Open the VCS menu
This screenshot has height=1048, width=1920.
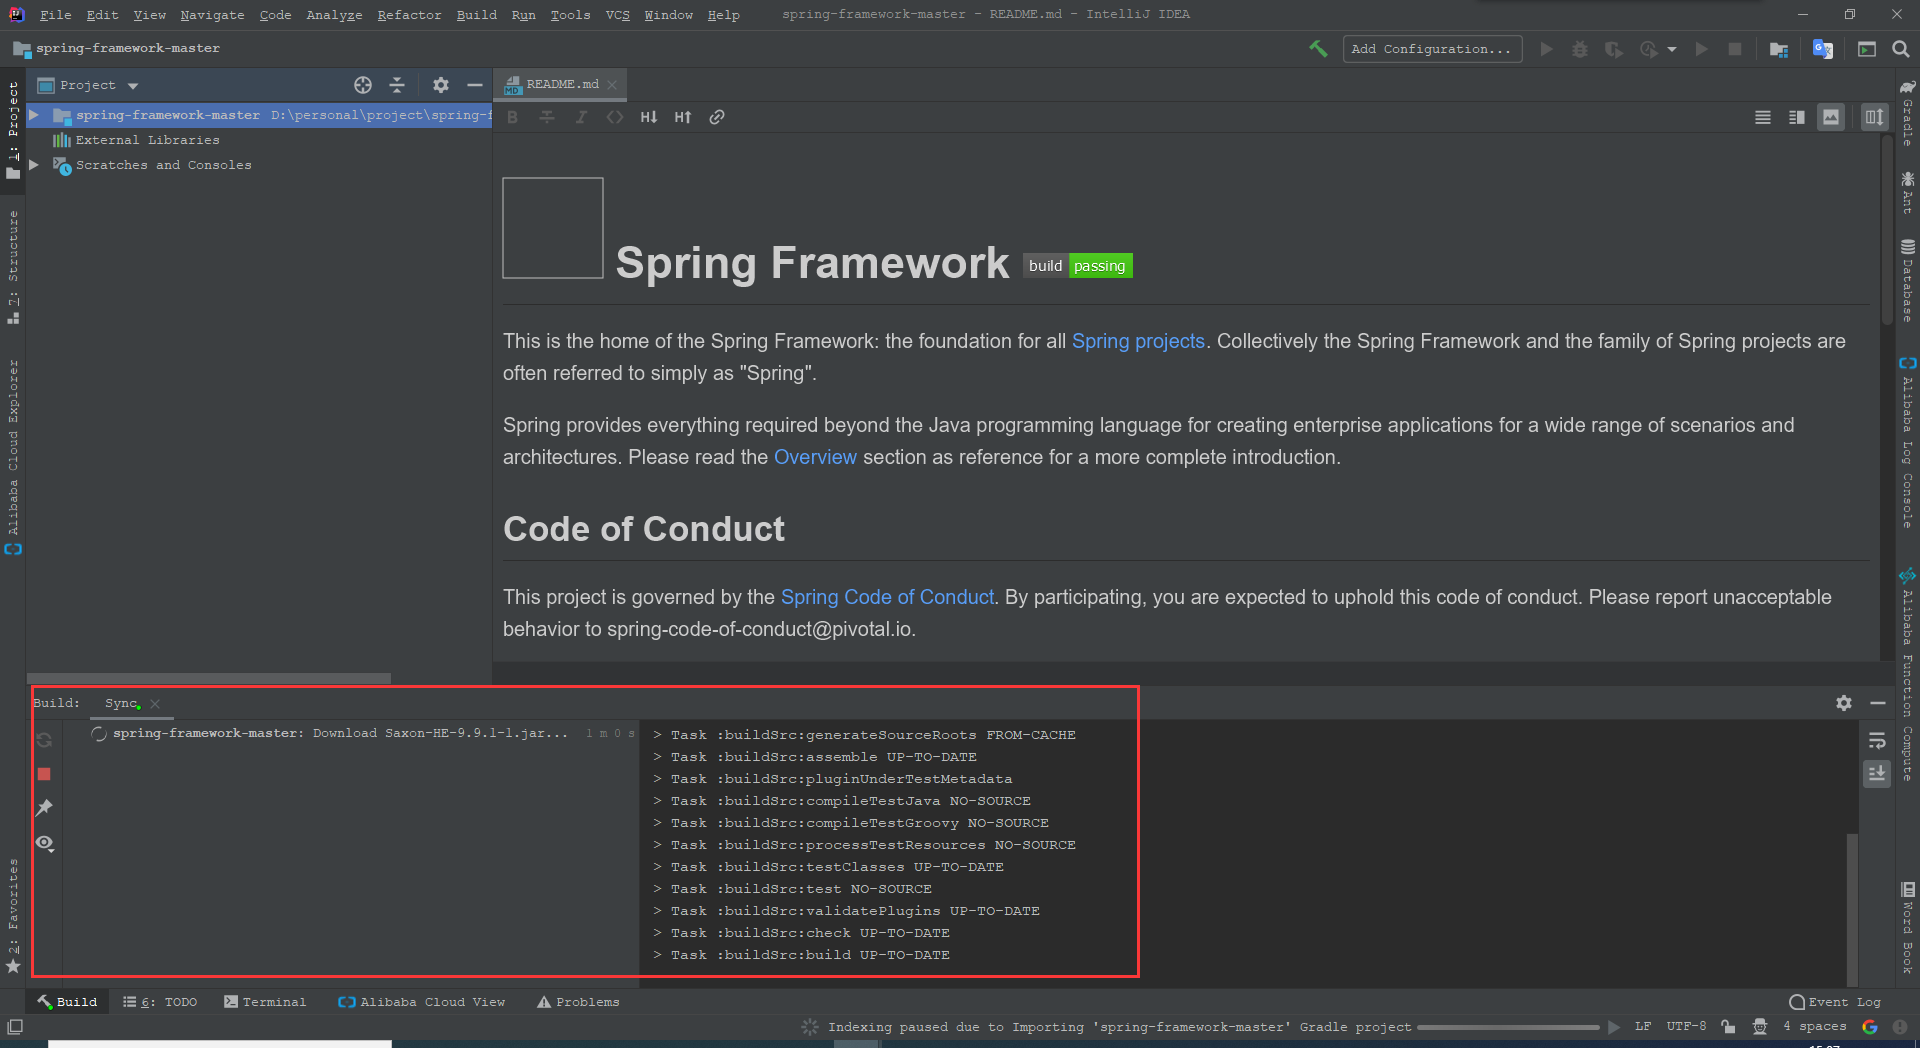(x=617, y=14)
